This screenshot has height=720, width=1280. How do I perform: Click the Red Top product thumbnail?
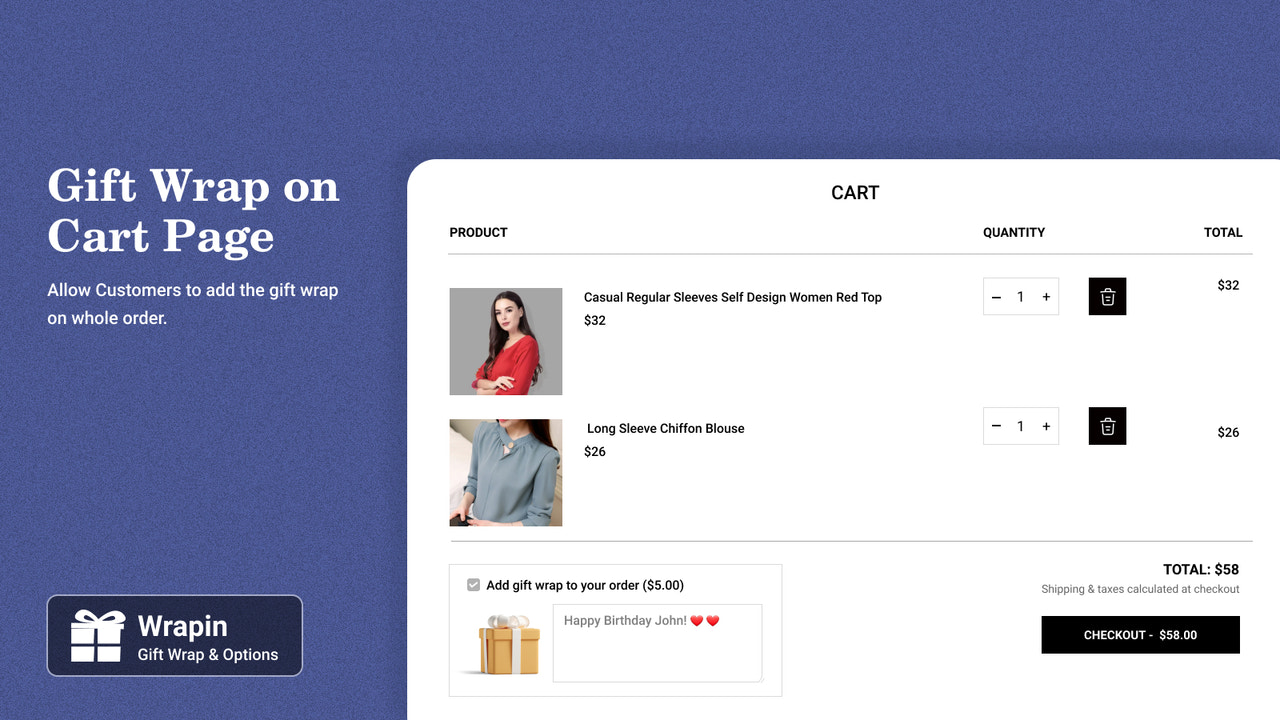pyautogui.click(x=505, y=341)
